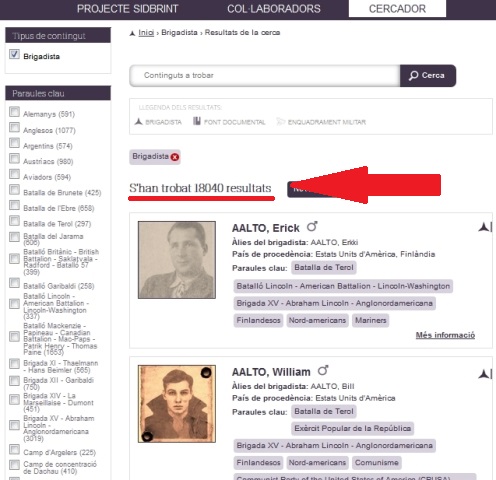496x480 pixels.
Task: Click the brigadista type icon on William's card
Action: tap(485, 374)
